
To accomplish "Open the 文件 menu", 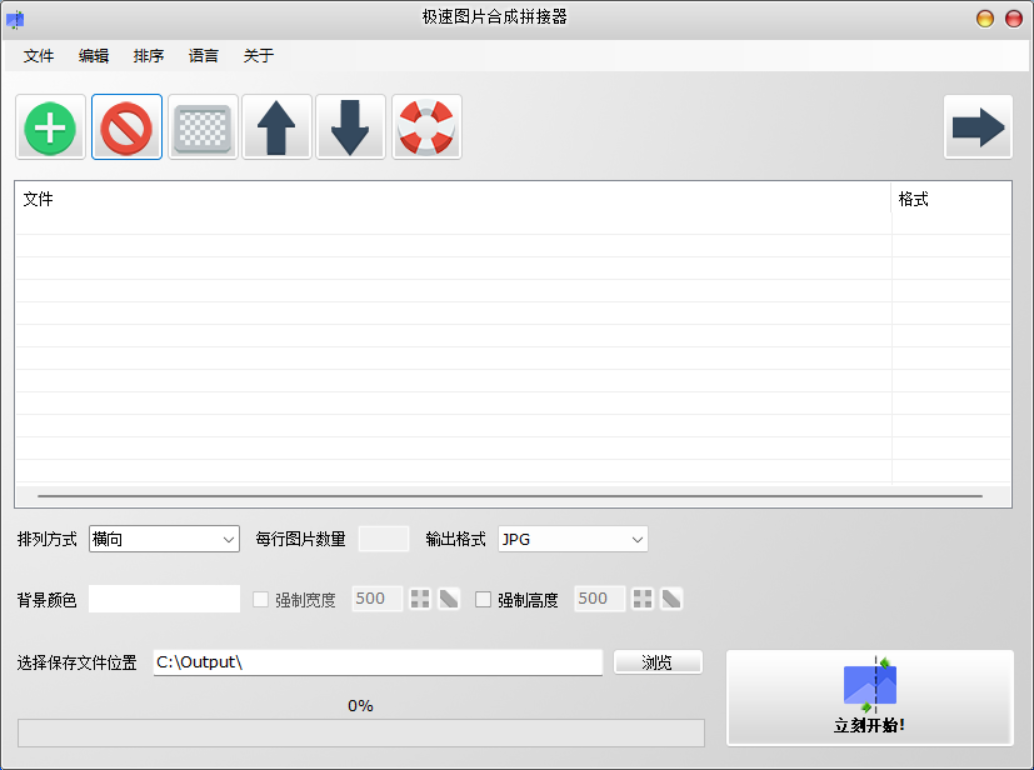I will 39,56.
